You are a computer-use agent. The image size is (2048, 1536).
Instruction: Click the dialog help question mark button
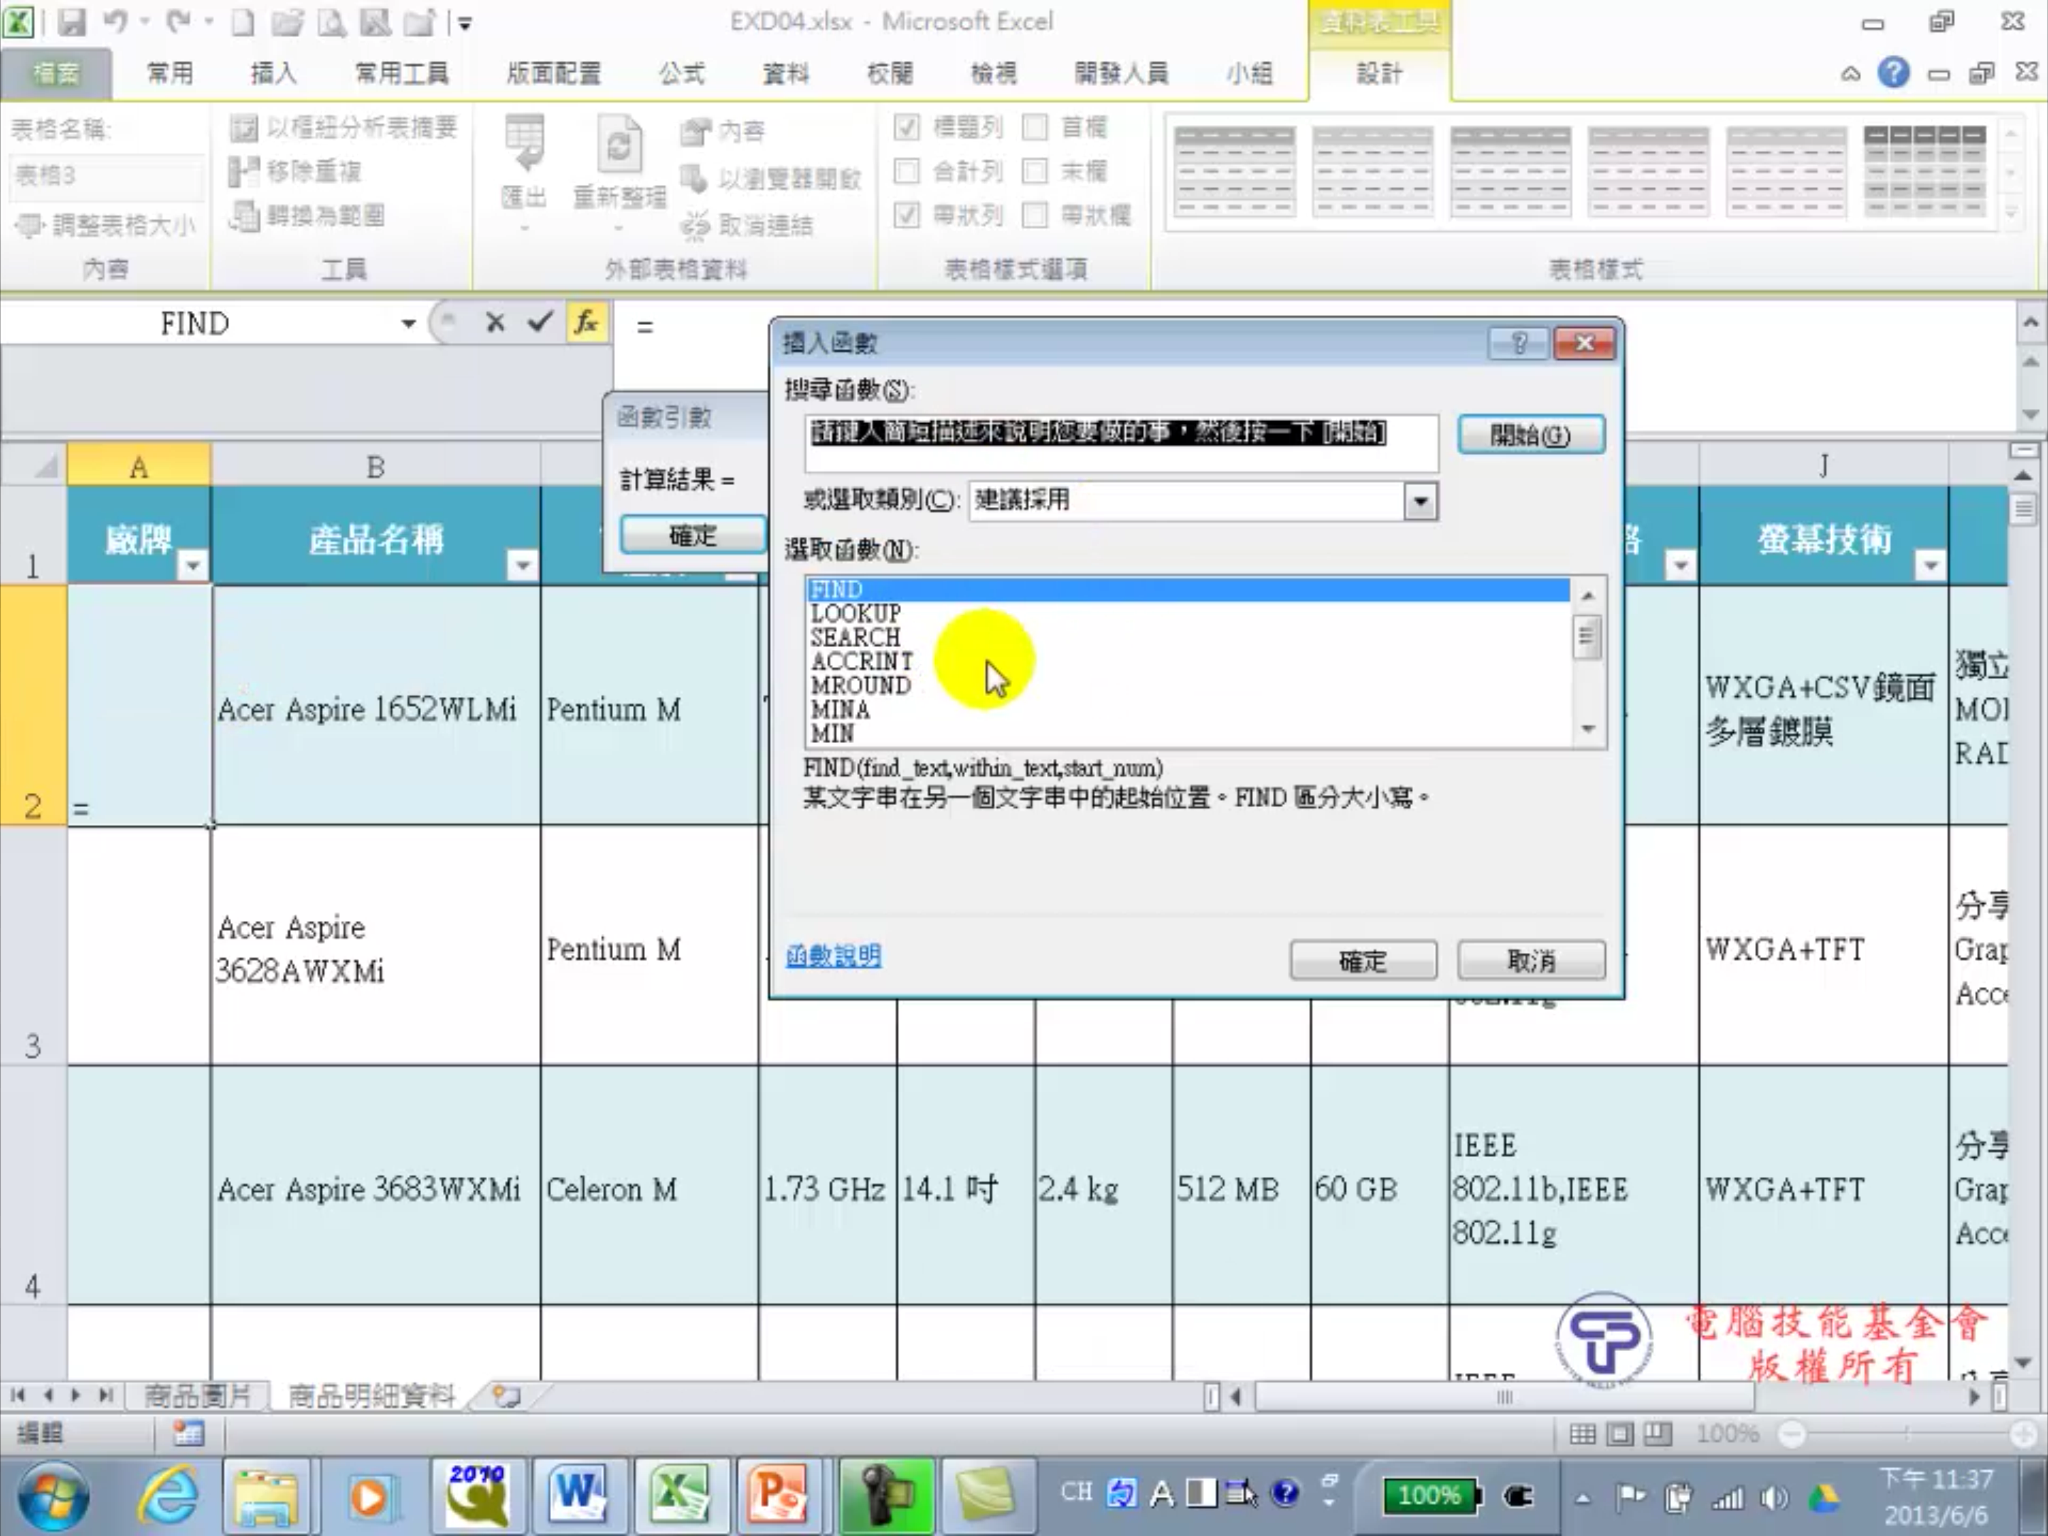coord(1518,343)
